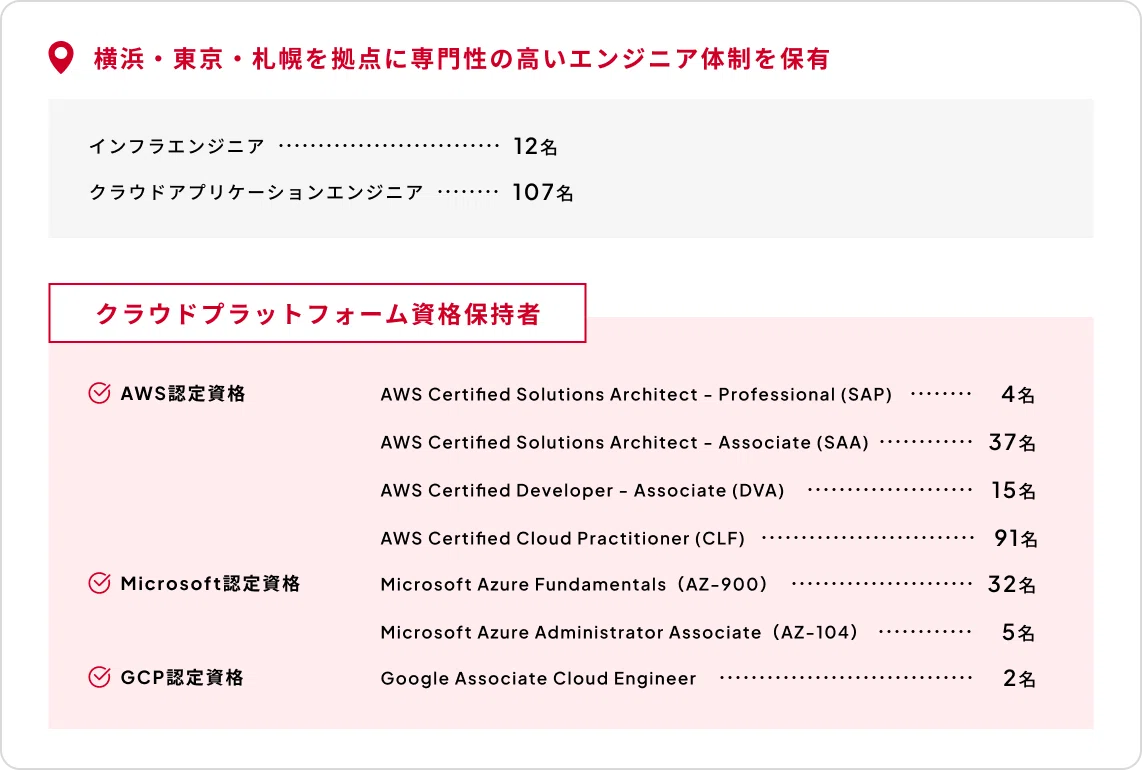Expand the Google Associate Cloud Engineer row

(538, 678)
